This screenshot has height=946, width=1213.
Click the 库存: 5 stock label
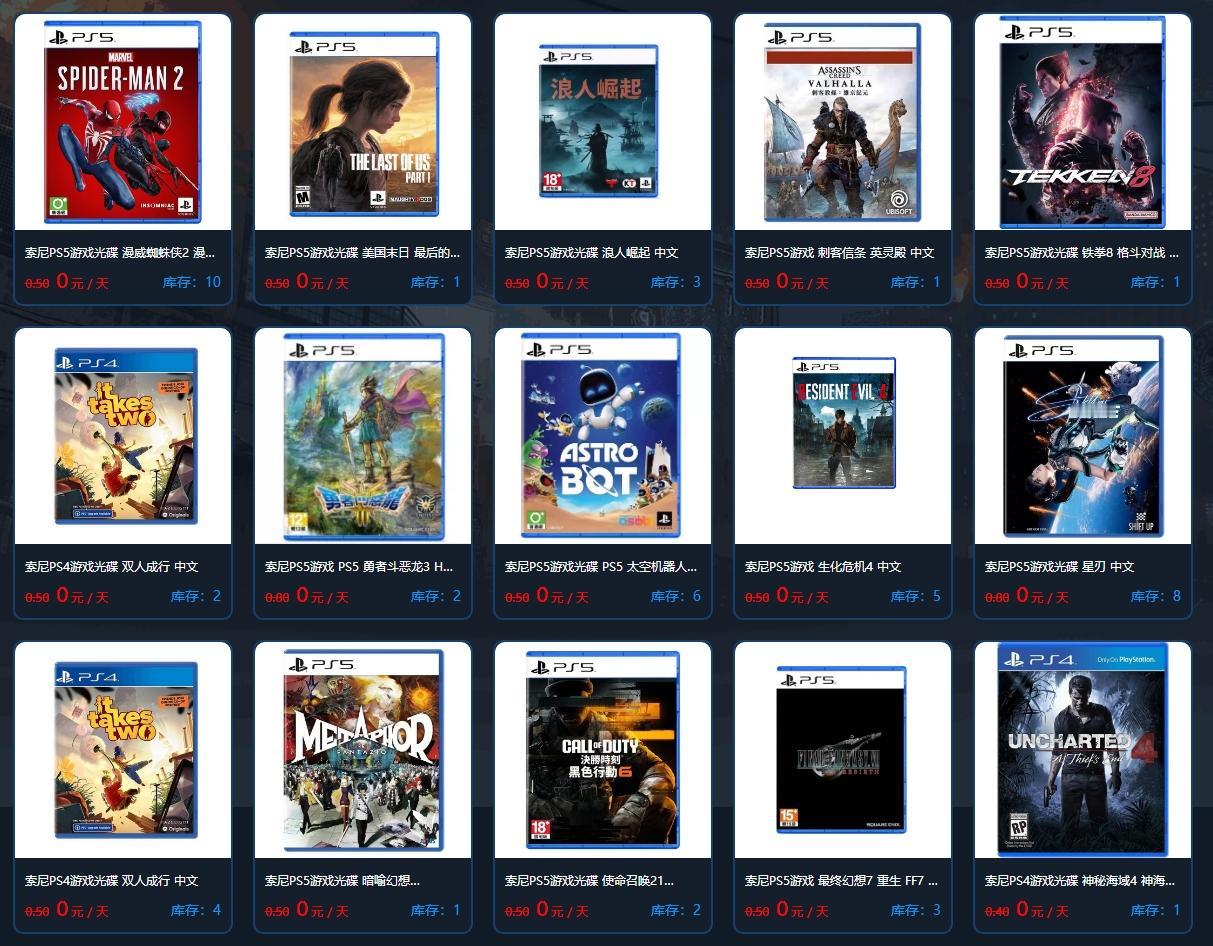click(916, 596)
